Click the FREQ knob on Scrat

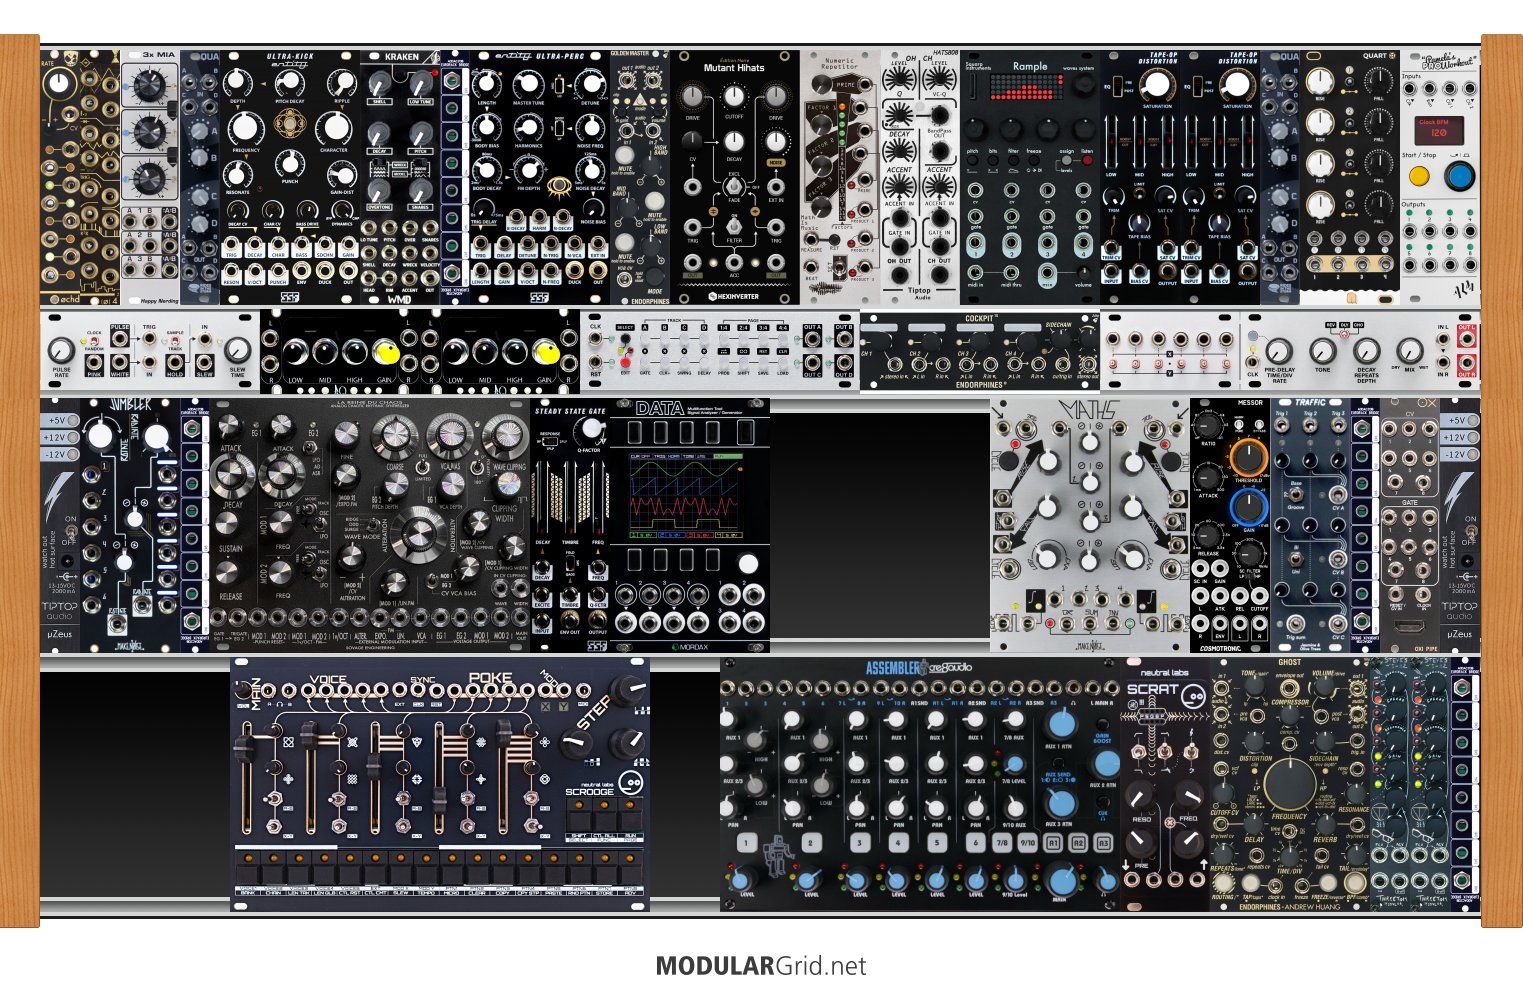coord(1188,796)
